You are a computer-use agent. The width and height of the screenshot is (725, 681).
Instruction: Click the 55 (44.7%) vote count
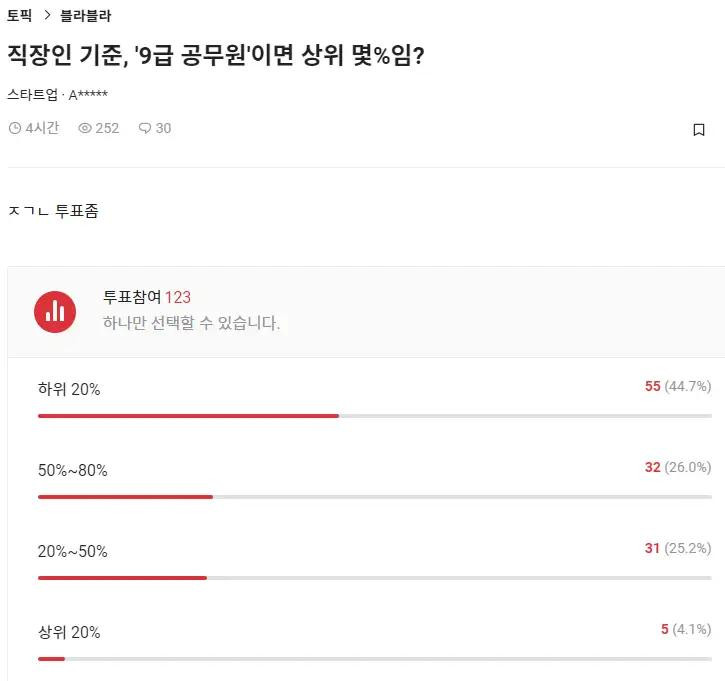click(x=677, y=386)
